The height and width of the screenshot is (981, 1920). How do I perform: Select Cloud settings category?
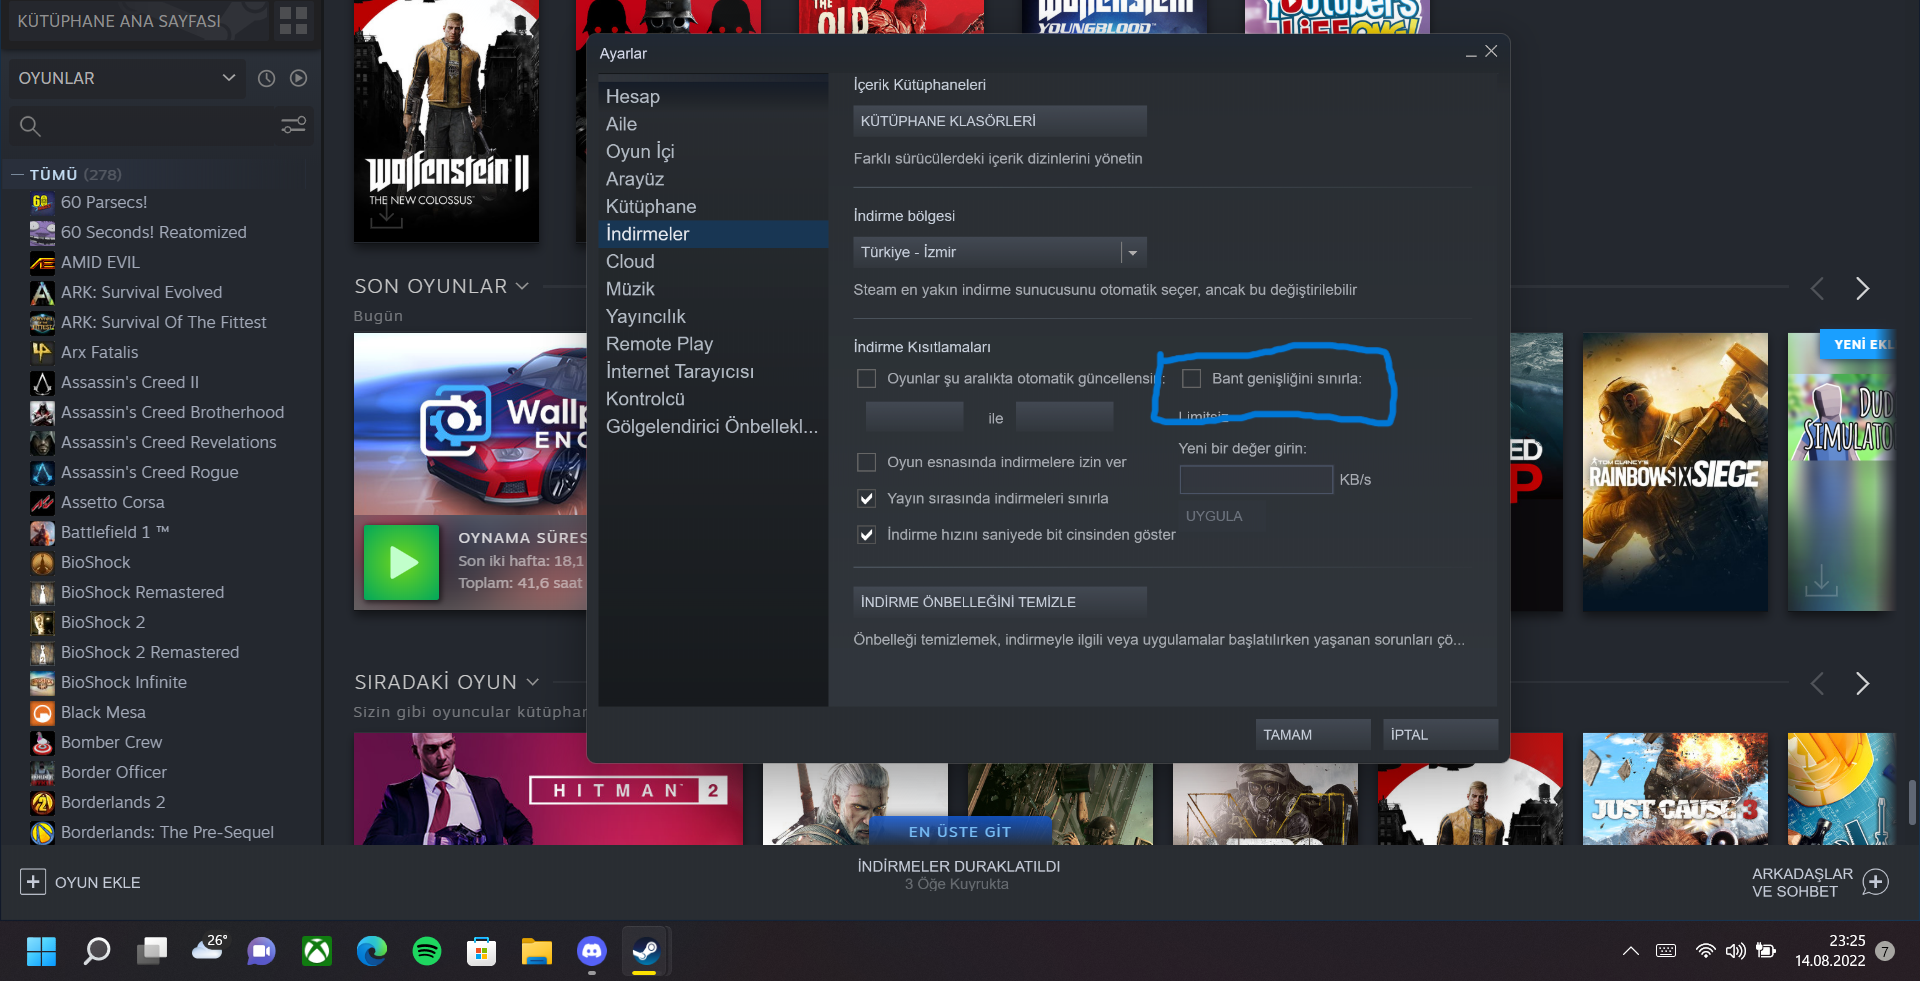(713, 262)
